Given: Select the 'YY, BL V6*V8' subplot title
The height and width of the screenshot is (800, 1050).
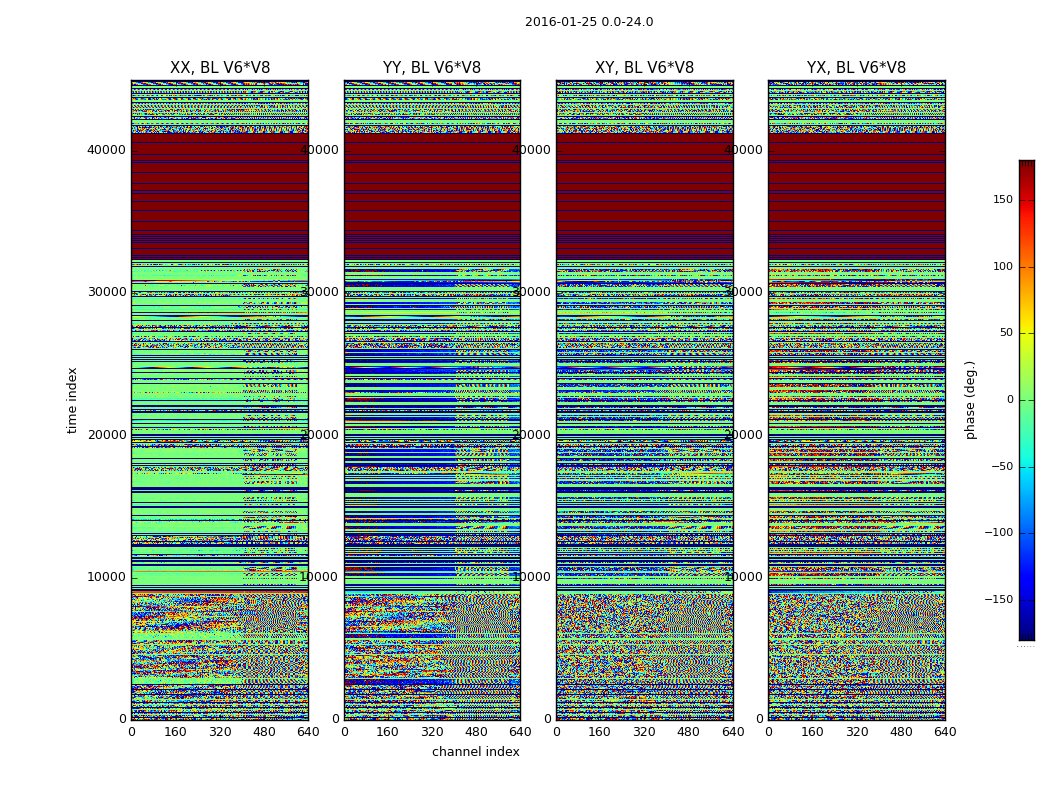Looking at the screenshot, I should [432, 68].
